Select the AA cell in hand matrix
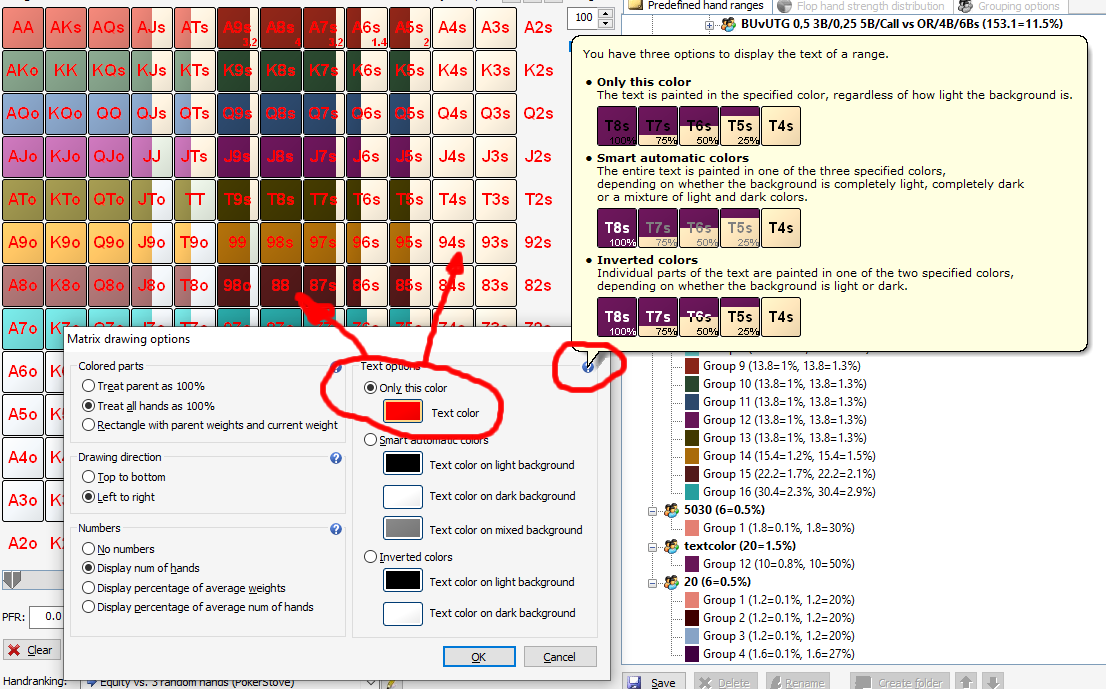 (23, 28)
